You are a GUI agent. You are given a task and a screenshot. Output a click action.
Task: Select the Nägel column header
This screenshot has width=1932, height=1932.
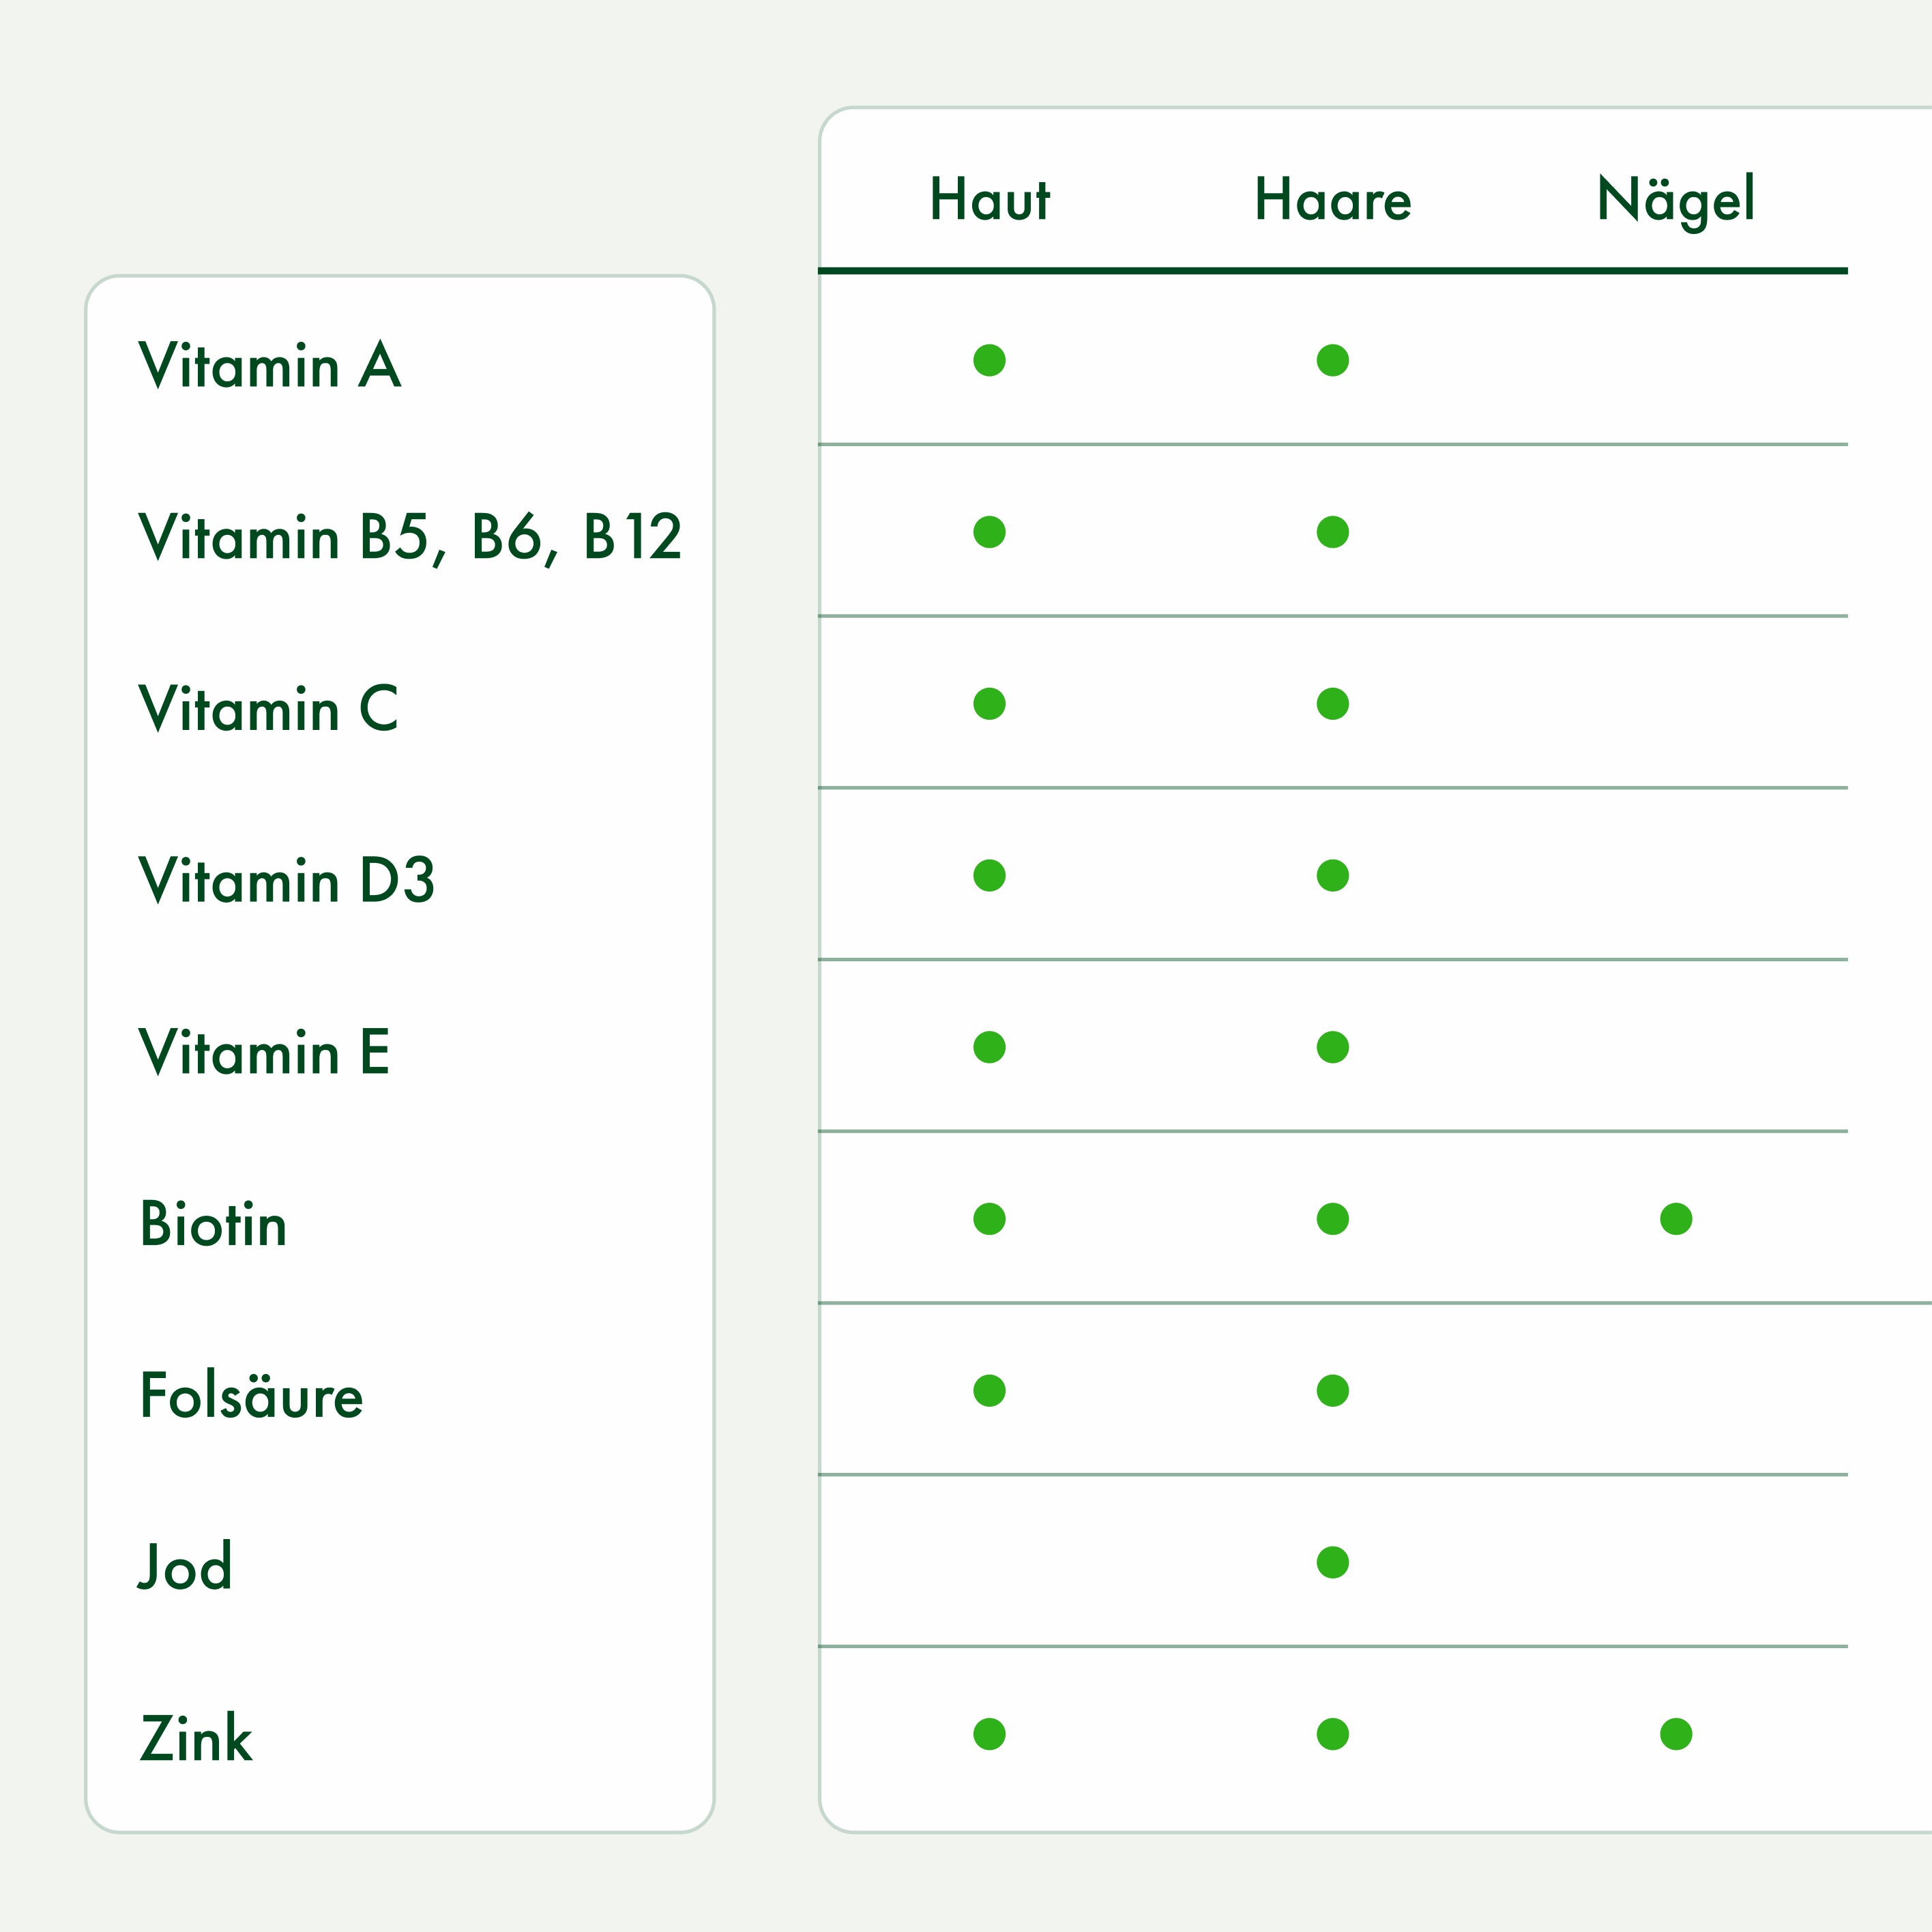1676,199
